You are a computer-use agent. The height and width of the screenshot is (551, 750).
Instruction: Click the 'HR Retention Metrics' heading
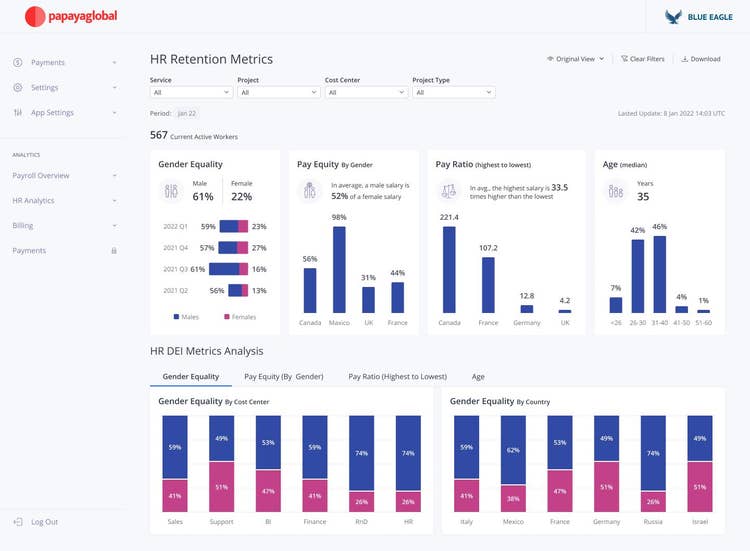click(211, 59)
